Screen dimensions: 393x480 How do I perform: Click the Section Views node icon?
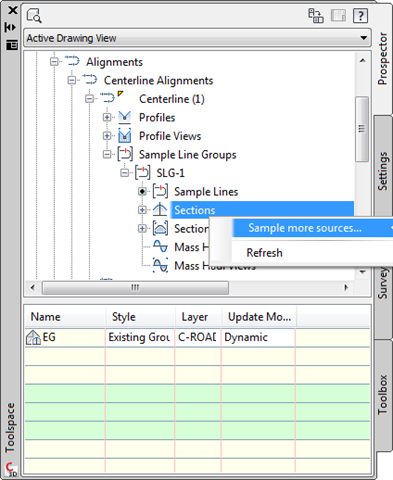pyautogui.click(x=160, y=228)
